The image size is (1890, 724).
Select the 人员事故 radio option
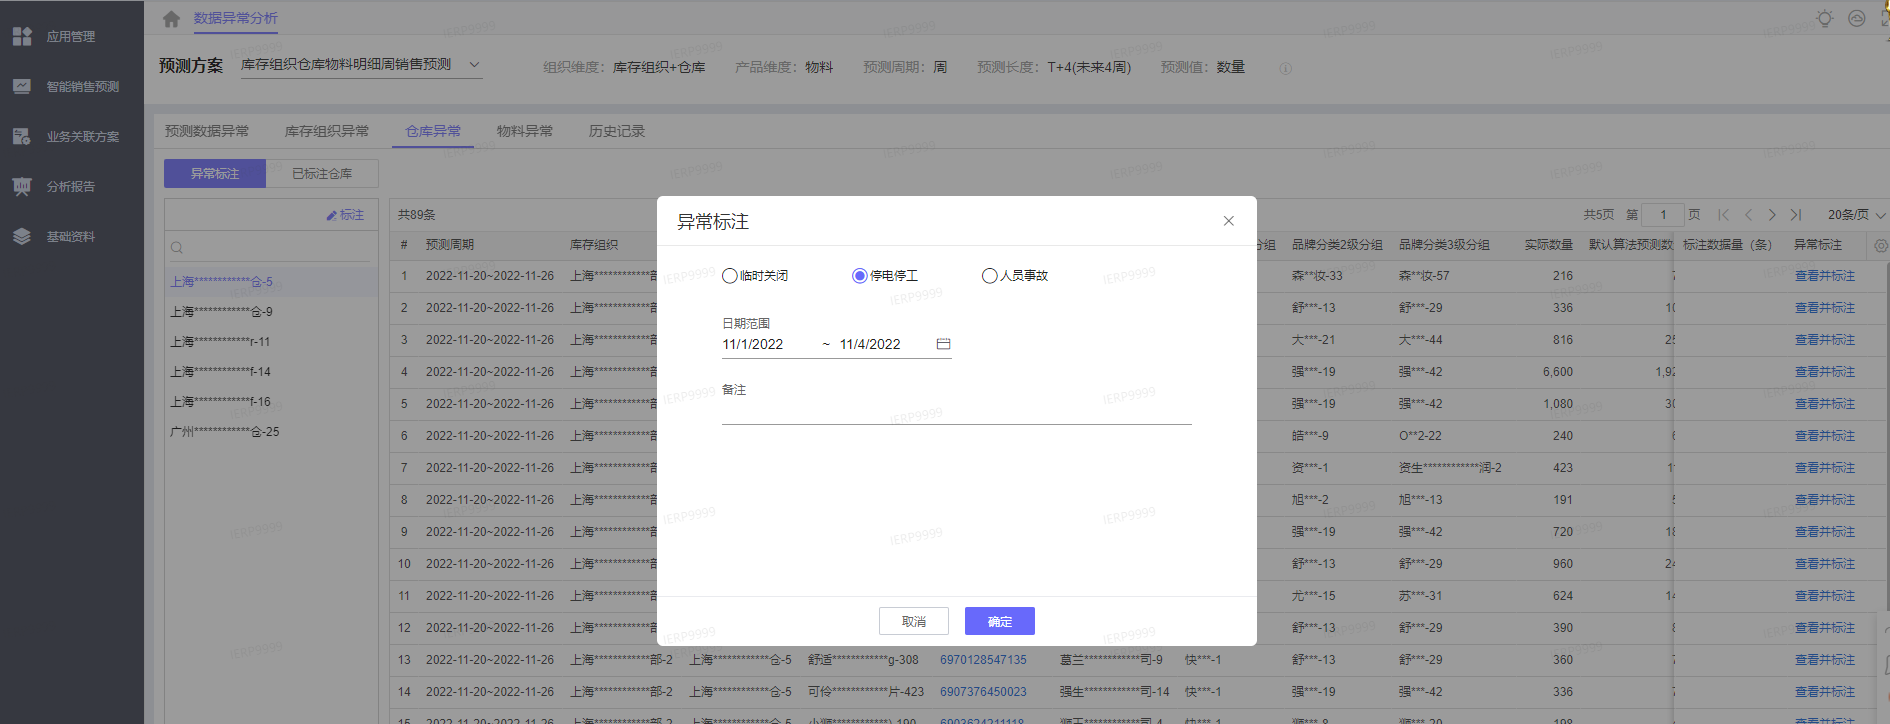[990, 276]
